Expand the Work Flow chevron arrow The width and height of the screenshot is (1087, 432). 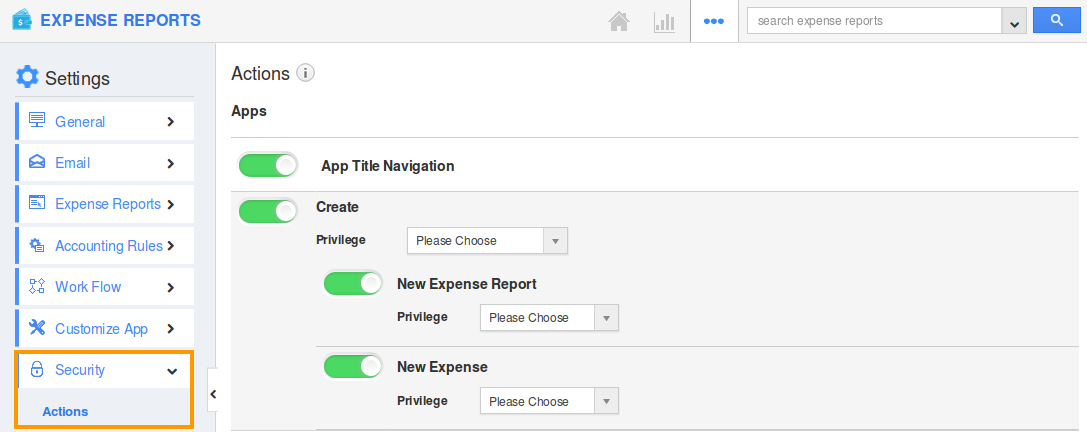coord(171,287)
